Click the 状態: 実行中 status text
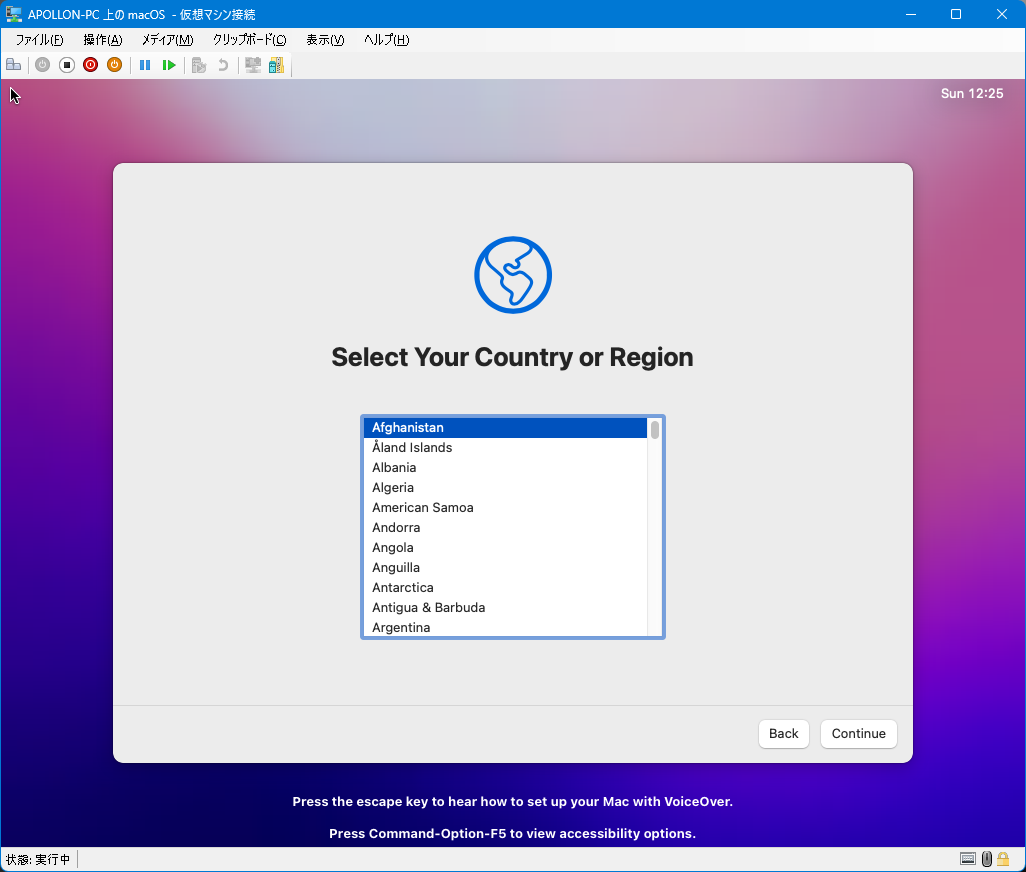Viewport: 1026px width, 872px height. (38, 859)
